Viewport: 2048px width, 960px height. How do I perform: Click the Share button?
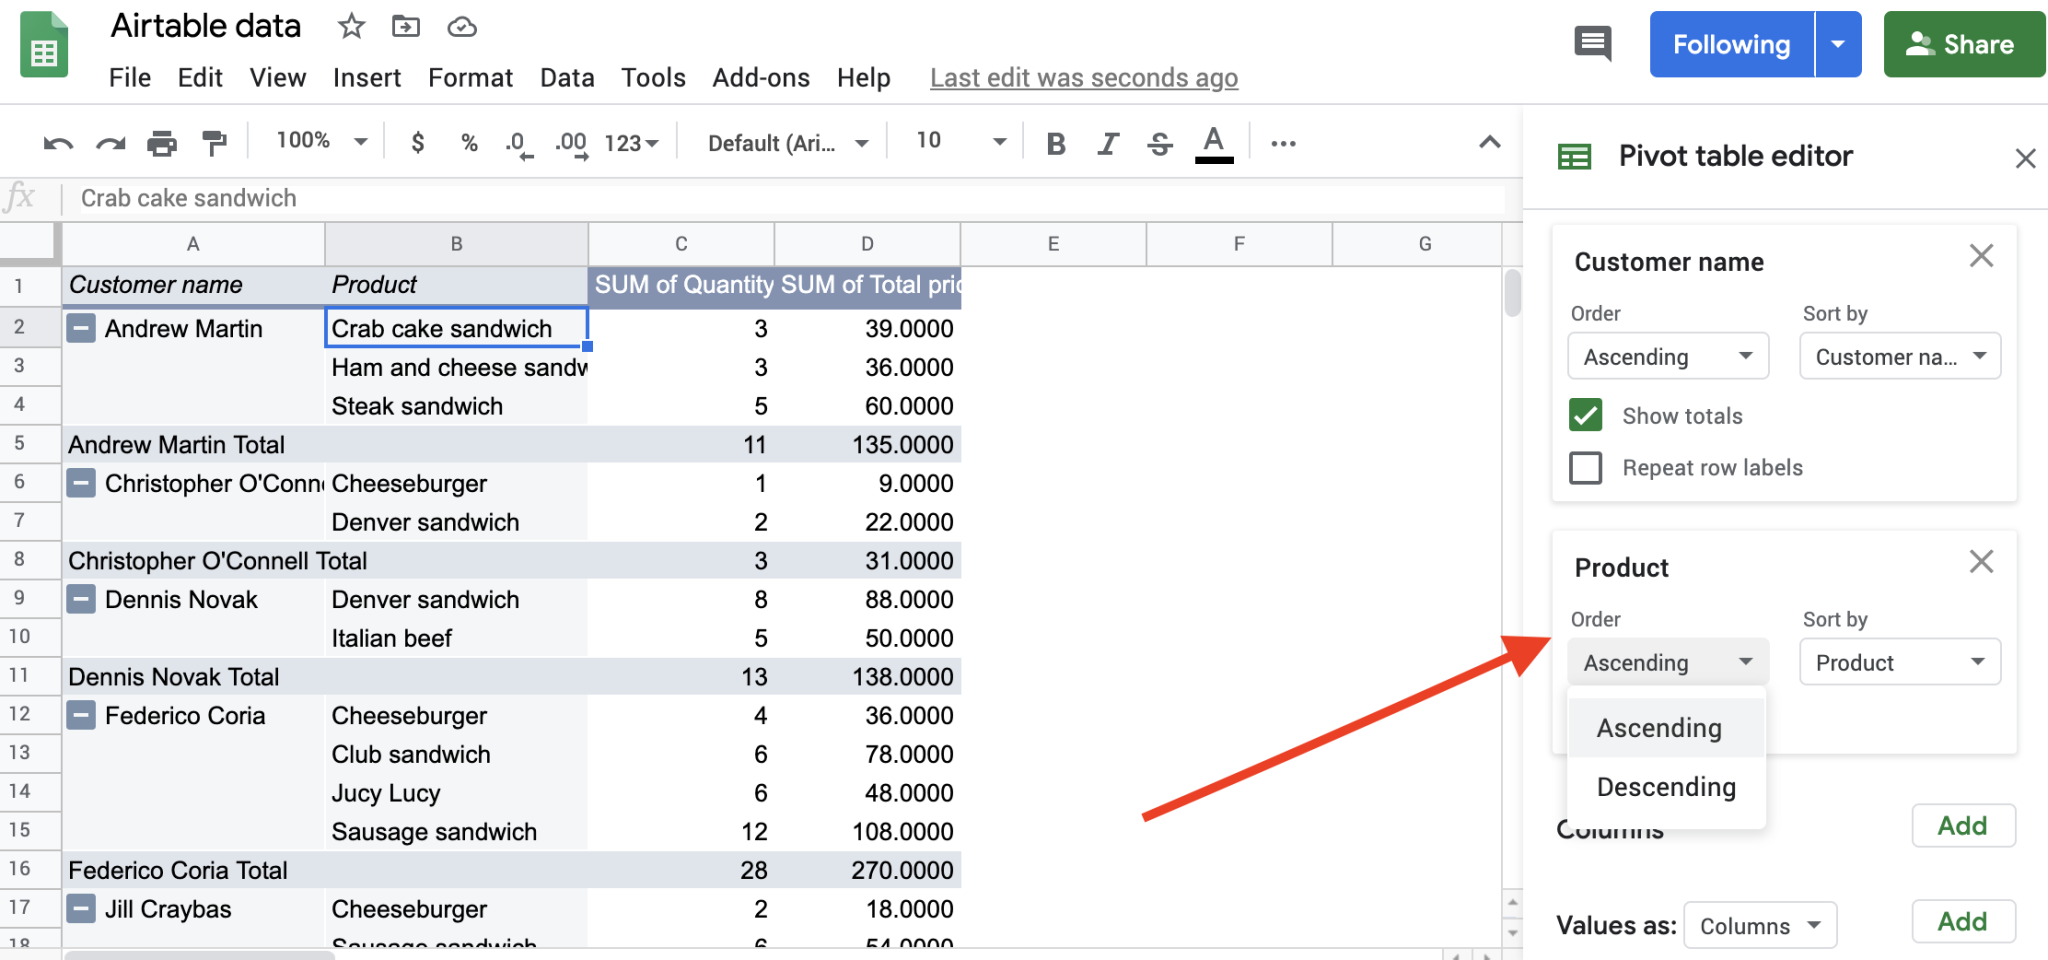[1962, 43]
